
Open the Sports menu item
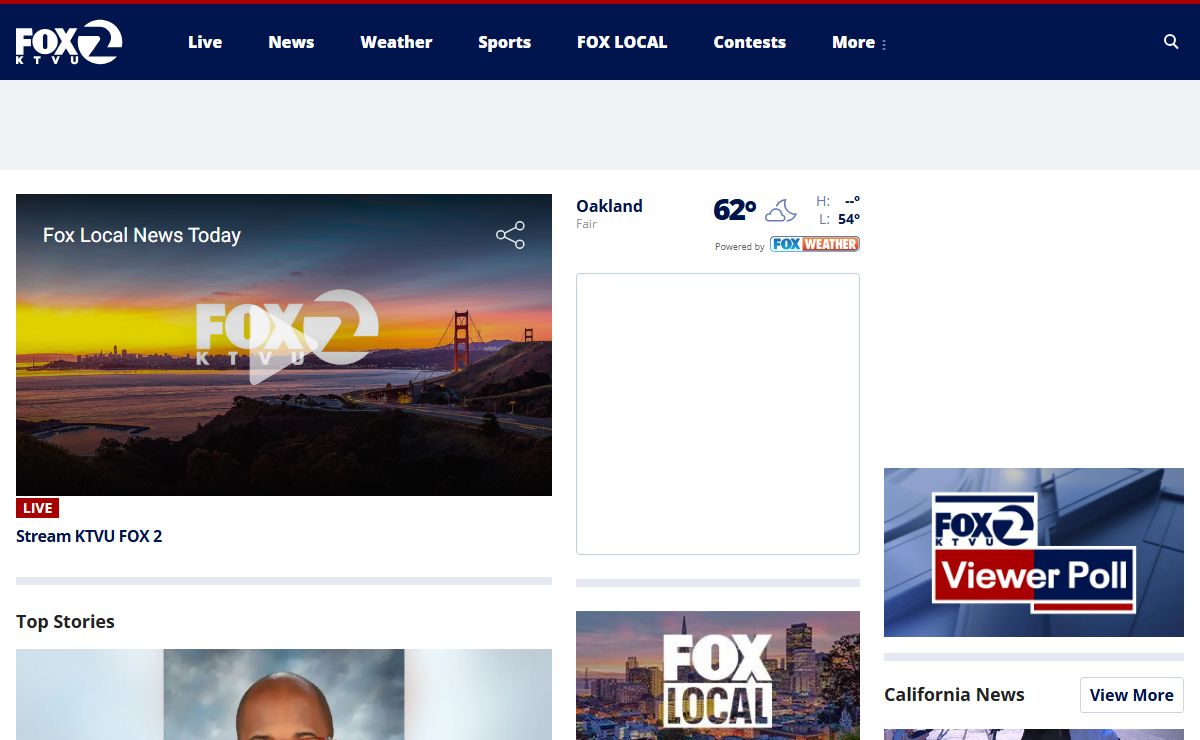(504, 42)
